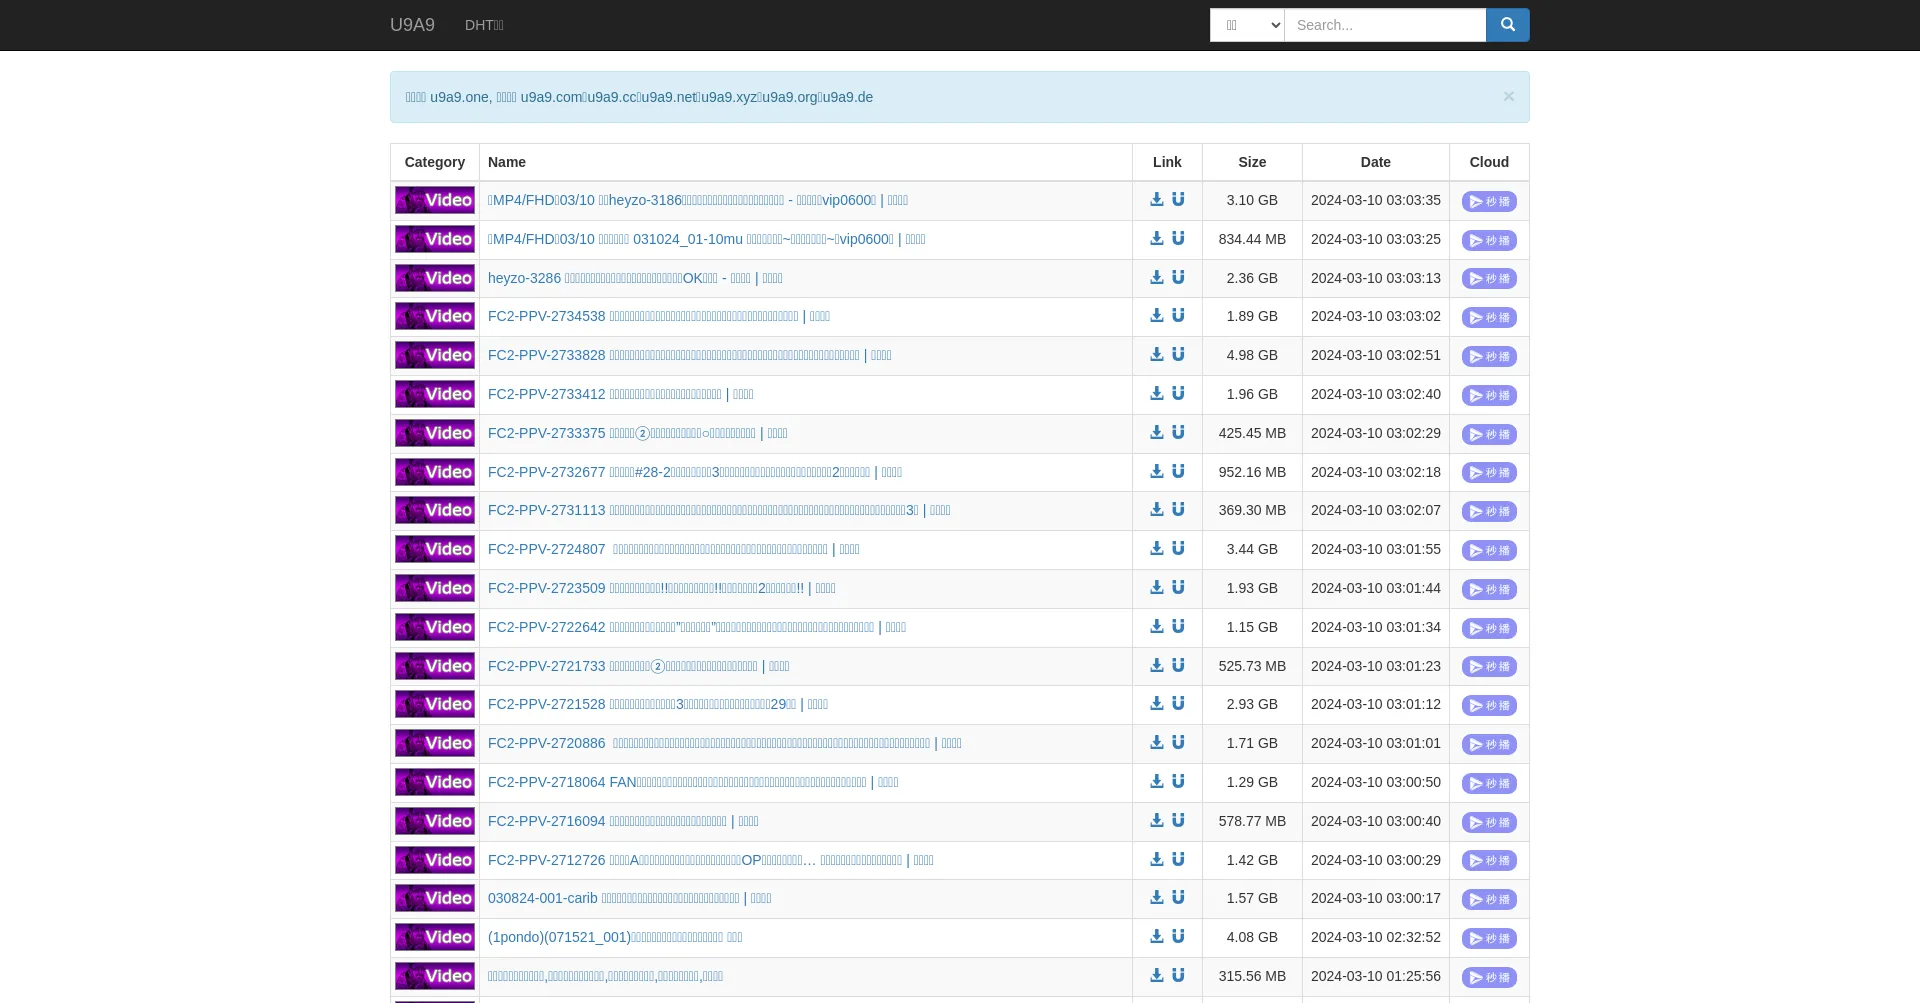Download the torrent for the 1pondo 071521_001 row
The height and width of the screenshot is (1003, 1920).
pyautogui.click(x=1156, y=937)
